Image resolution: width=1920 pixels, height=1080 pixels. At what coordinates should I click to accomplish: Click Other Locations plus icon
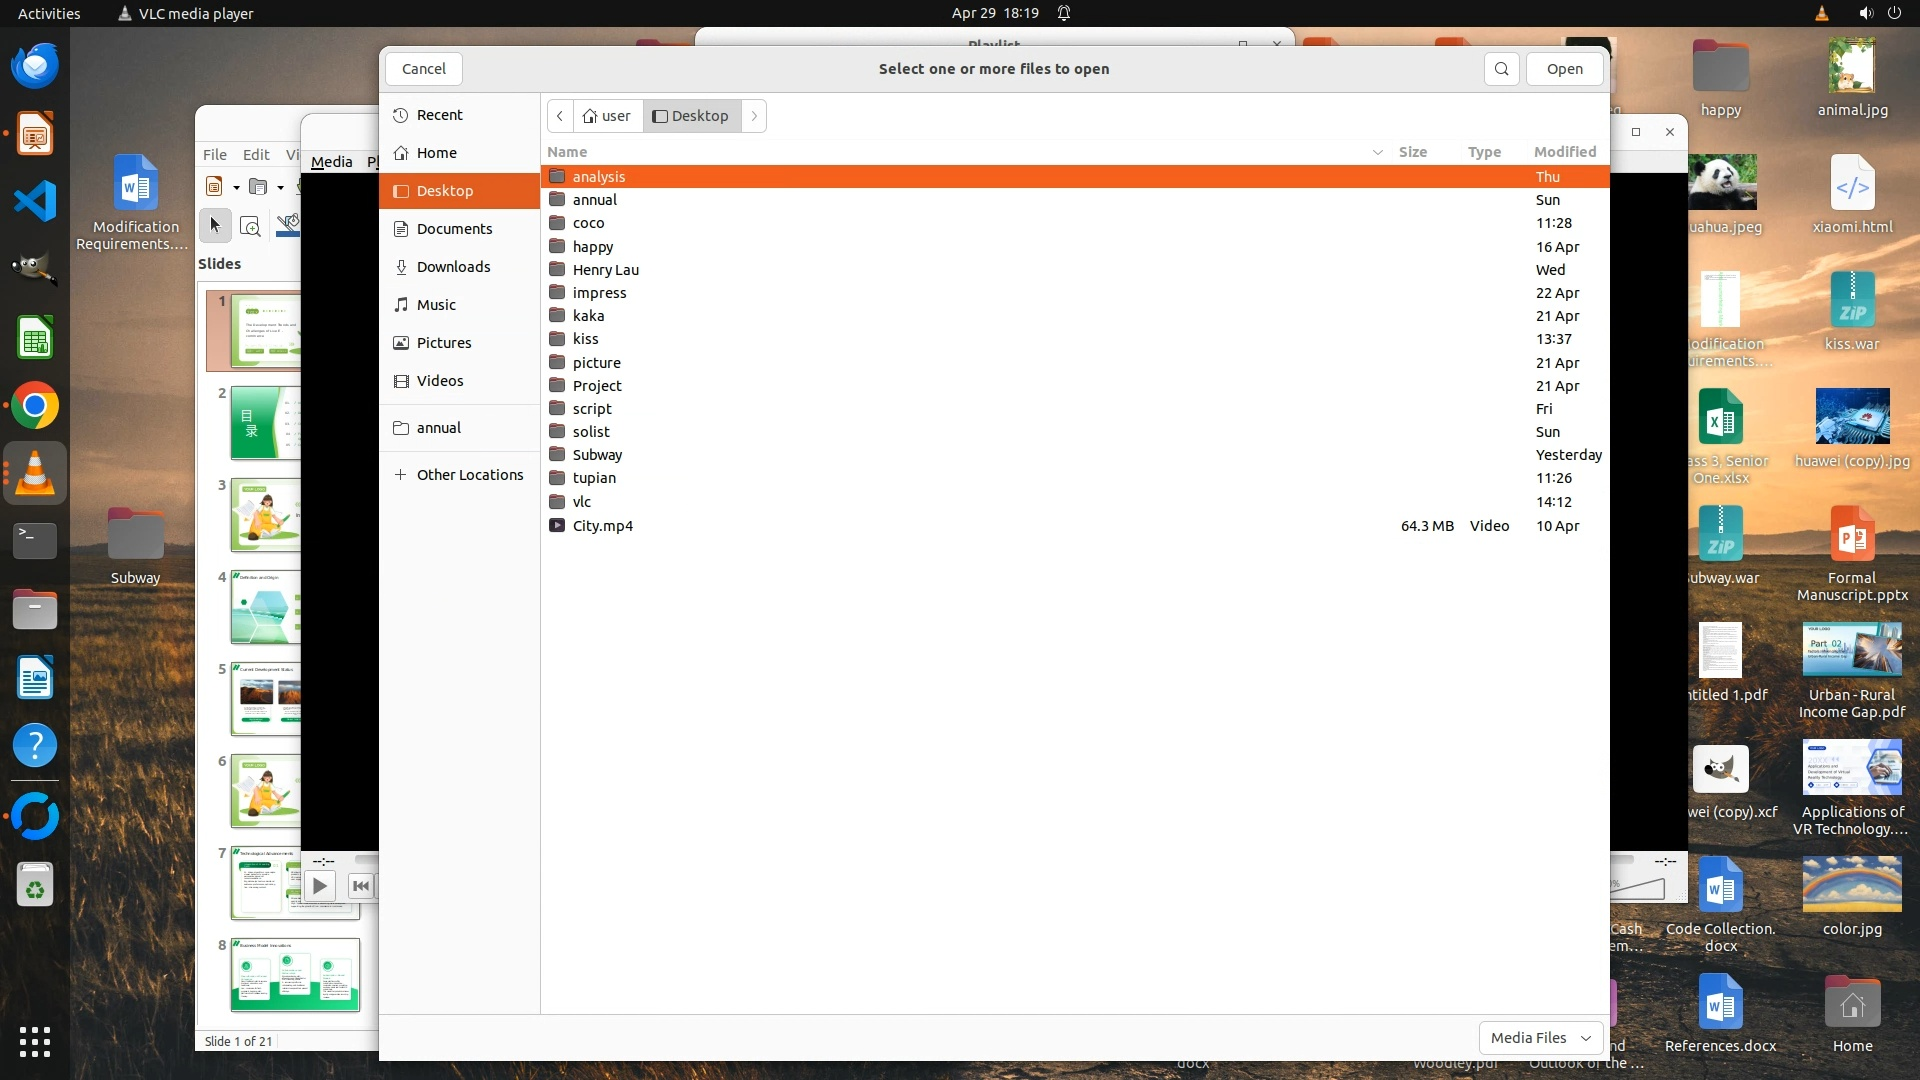(400, 475)
